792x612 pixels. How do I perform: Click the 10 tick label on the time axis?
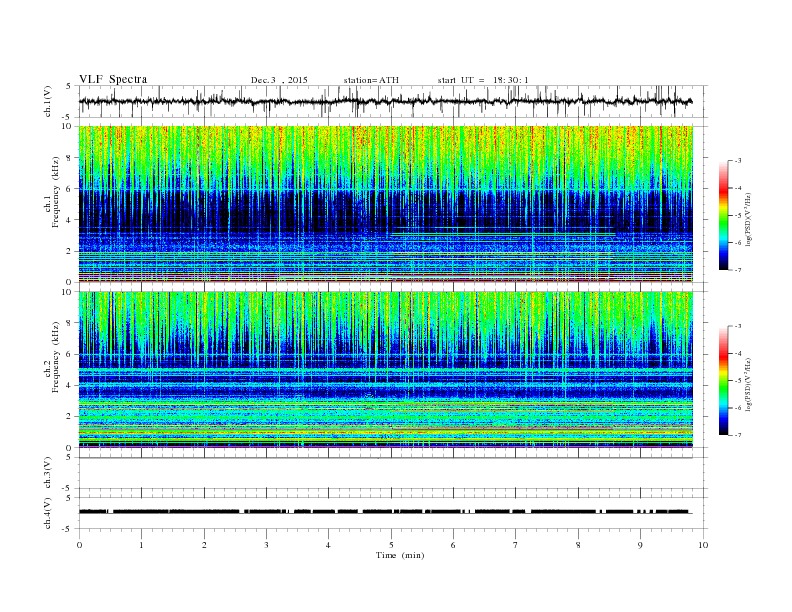tap(703, 545)
